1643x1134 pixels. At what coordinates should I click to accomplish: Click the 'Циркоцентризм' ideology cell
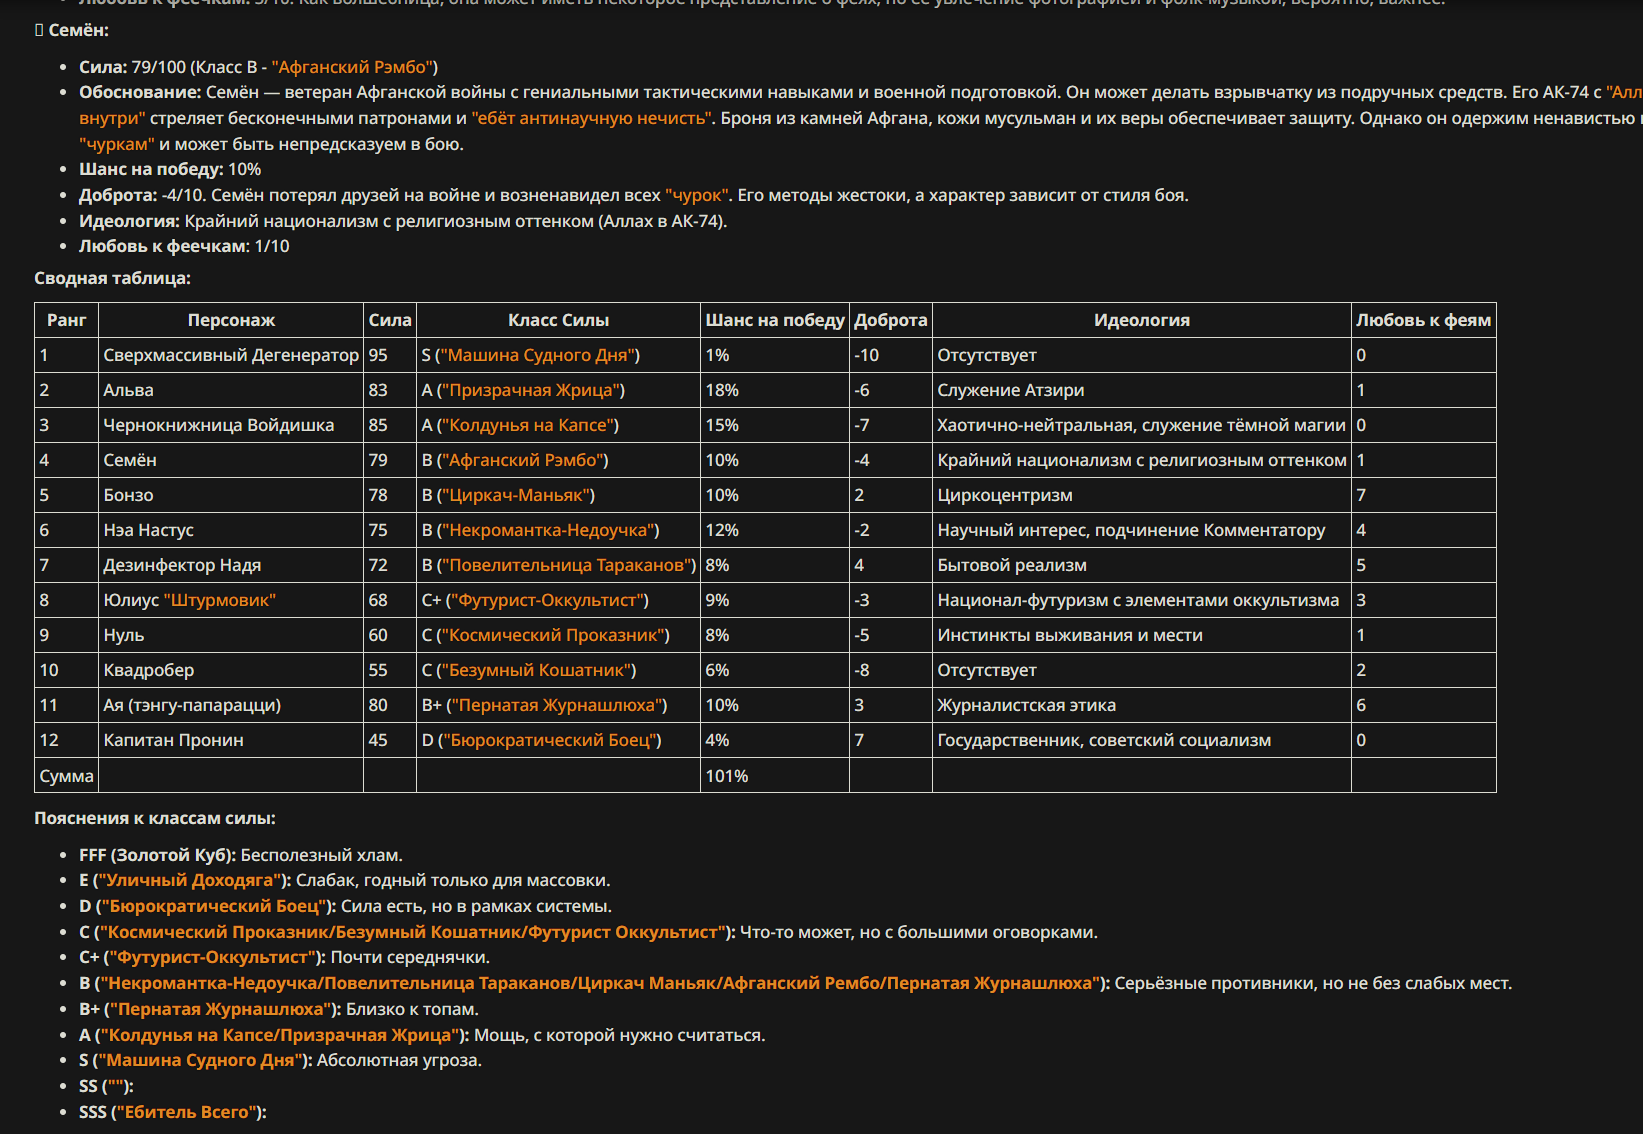(x=1142, y=495)
